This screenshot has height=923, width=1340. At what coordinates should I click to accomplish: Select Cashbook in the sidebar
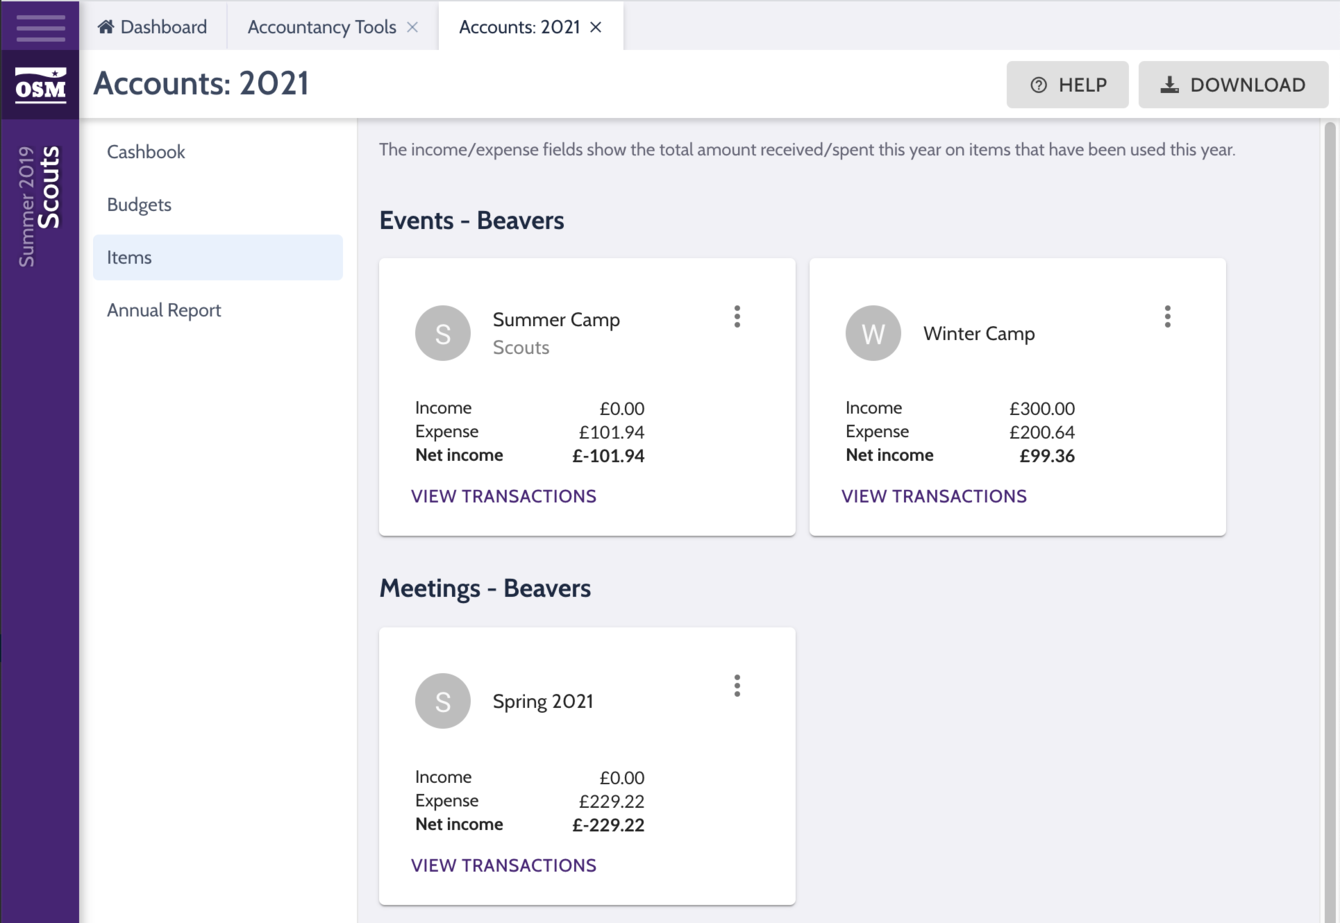[146, 152]
